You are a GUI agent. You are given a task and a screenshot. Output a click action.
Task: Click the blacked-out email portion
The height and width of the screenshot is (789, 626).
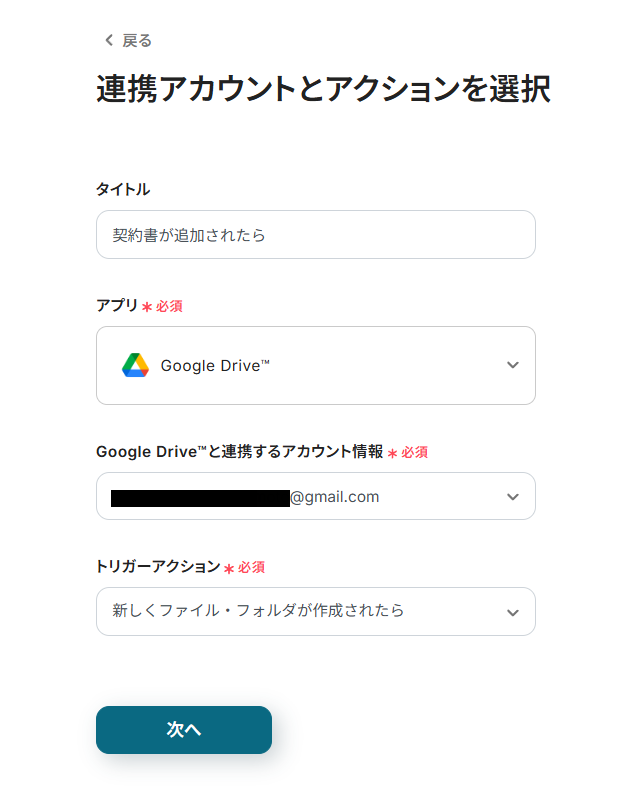[200, 497]
